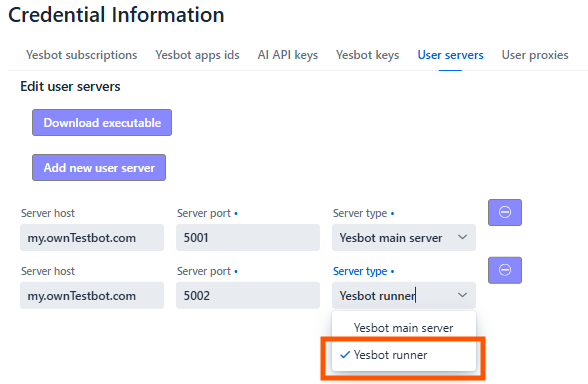The height and width of the screenshot is (384, 588).
Task: Focus the first row's Server host field
Action: tap(92, 237)
